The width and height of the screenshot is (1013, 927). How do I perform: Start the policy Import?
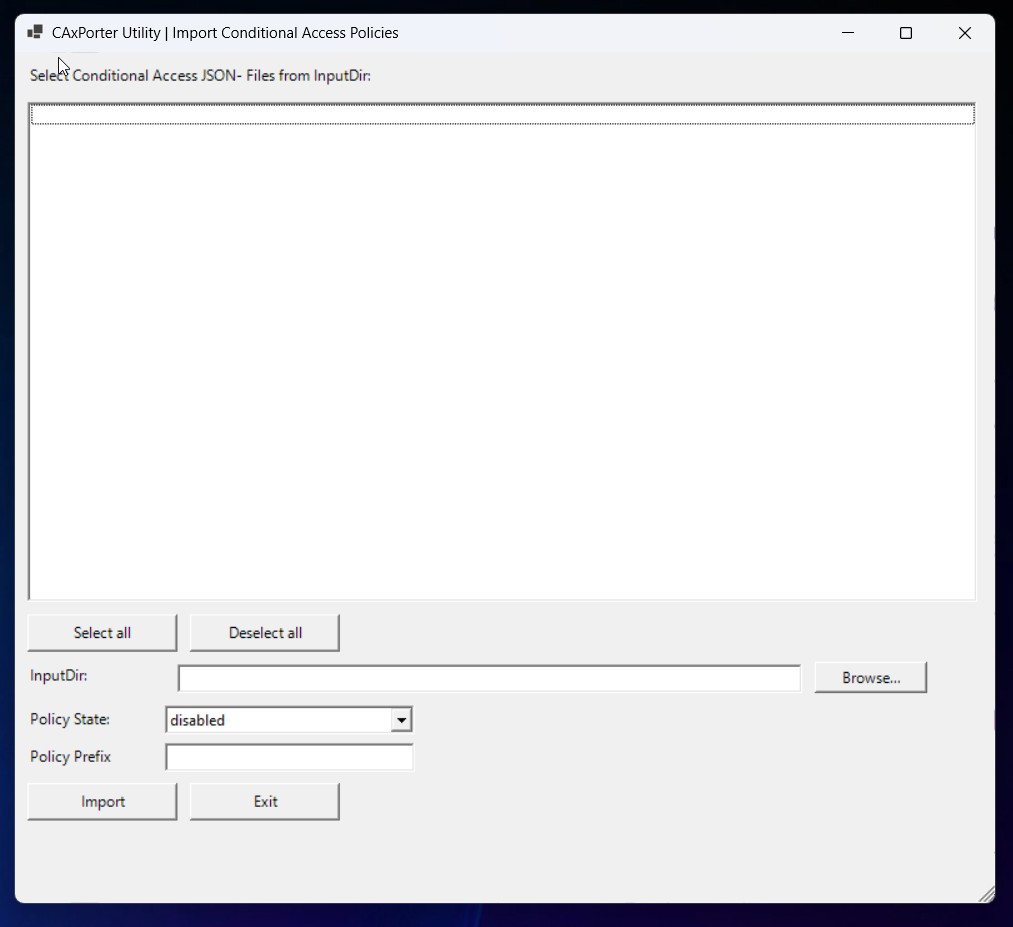point(102,802)
